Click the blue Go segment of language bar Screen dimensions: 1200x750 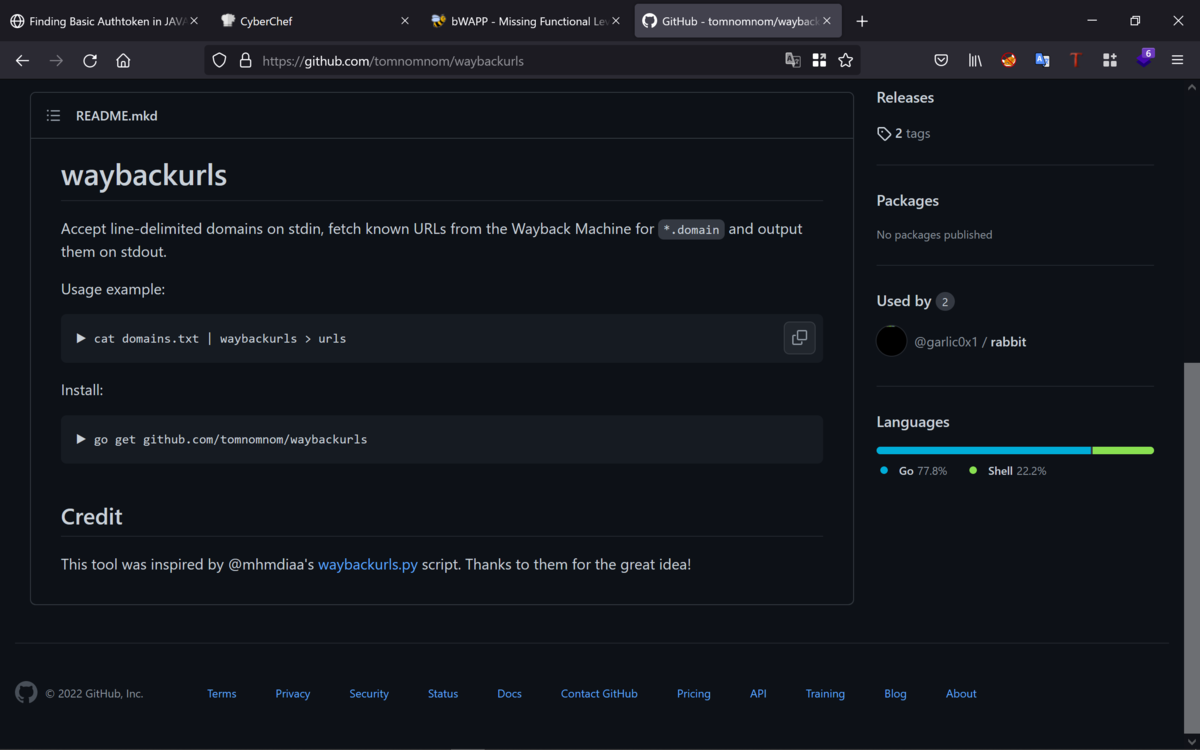(x=984, y=450)
